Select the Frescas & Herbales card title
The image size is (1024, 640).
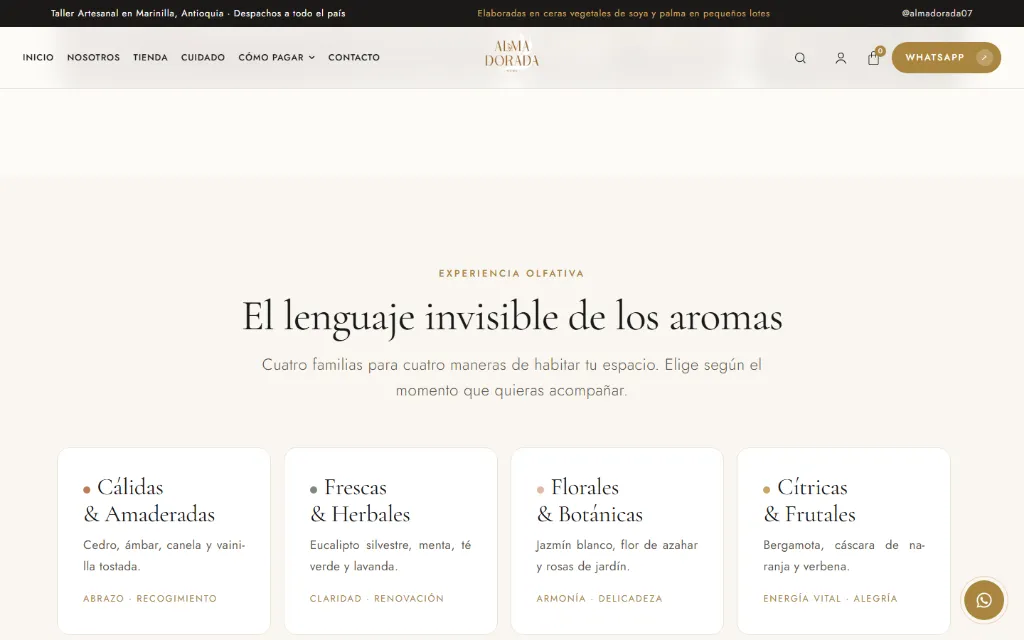(x=360, y=500)
